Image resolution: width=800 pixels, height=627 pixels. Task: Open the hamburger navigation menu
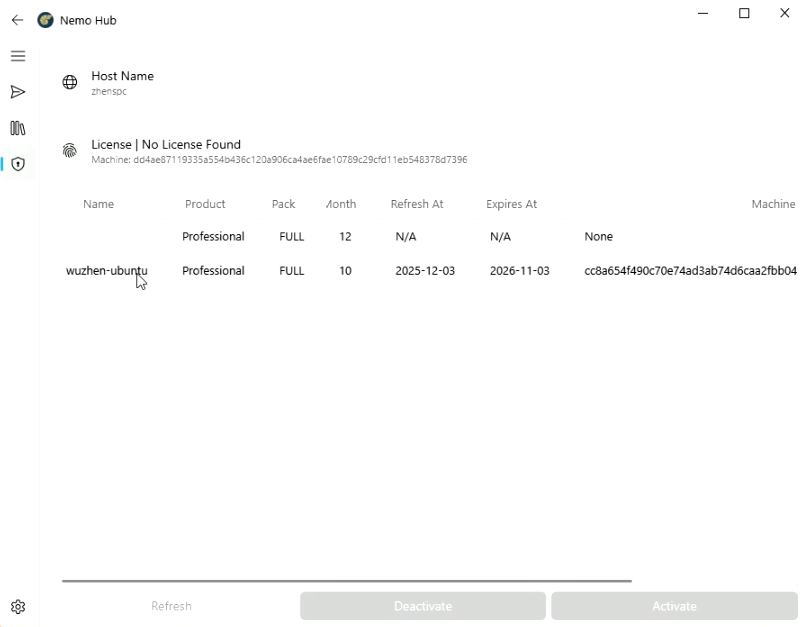(18, 56)
